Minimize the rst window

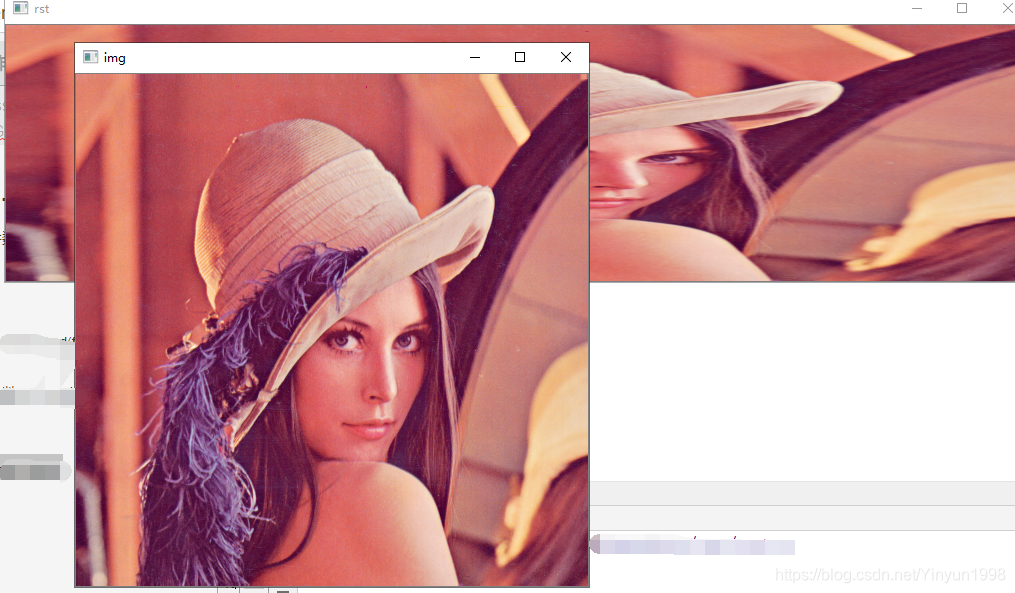pyautogui.click(x=917, y=8)
